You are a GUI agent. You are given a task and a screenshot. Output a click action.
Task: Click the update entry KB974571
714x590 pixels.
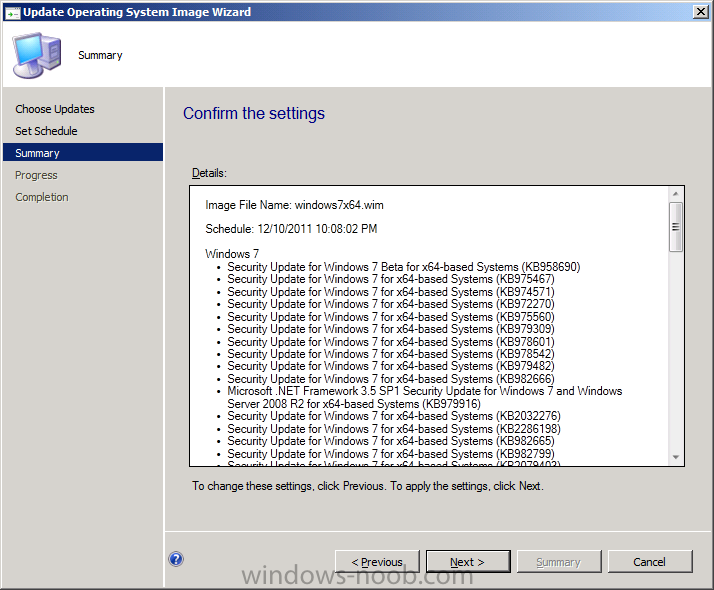pyautogui.click(x=391, y=292)
